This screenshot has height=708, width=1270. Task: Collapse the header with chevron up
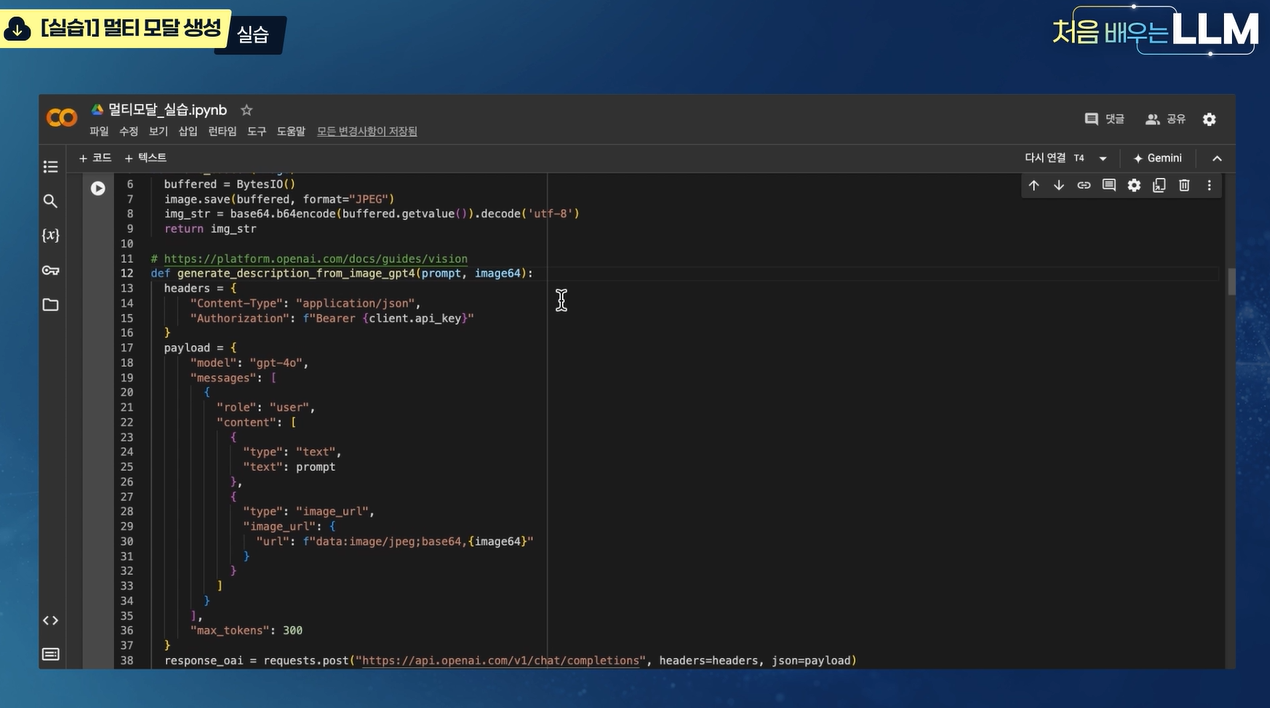[1217, 158]
